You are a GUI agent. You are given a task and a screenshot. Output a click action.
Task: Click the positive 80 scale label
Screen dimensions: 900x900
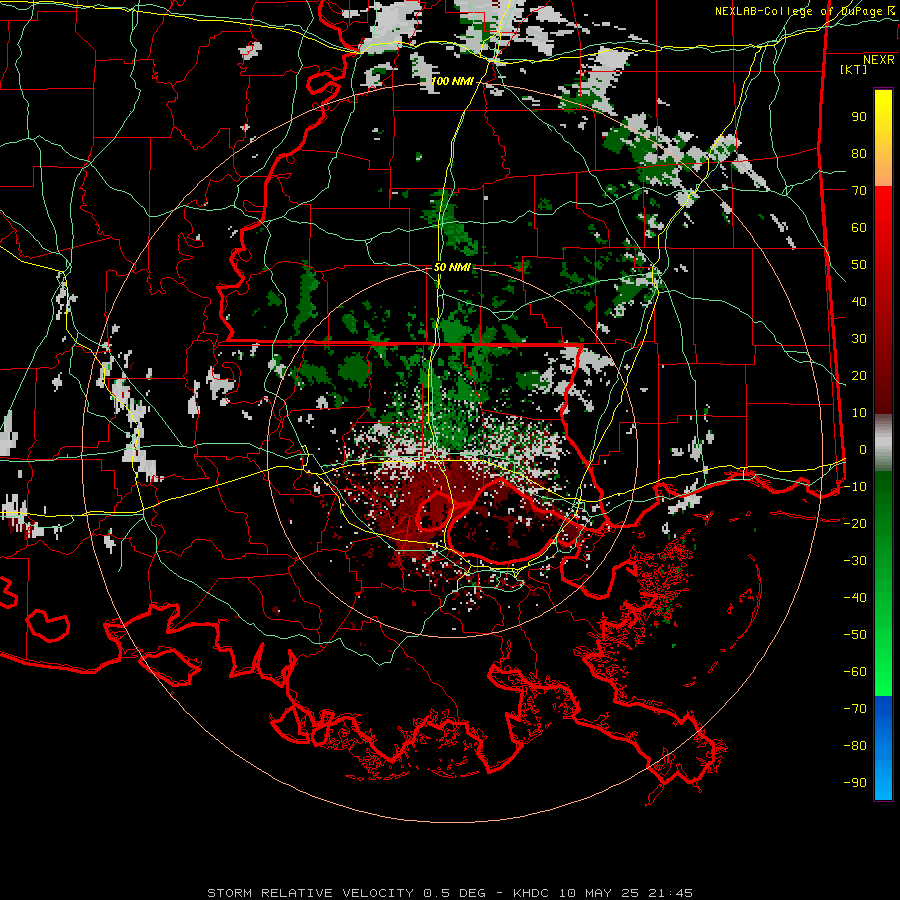point(859,154)
